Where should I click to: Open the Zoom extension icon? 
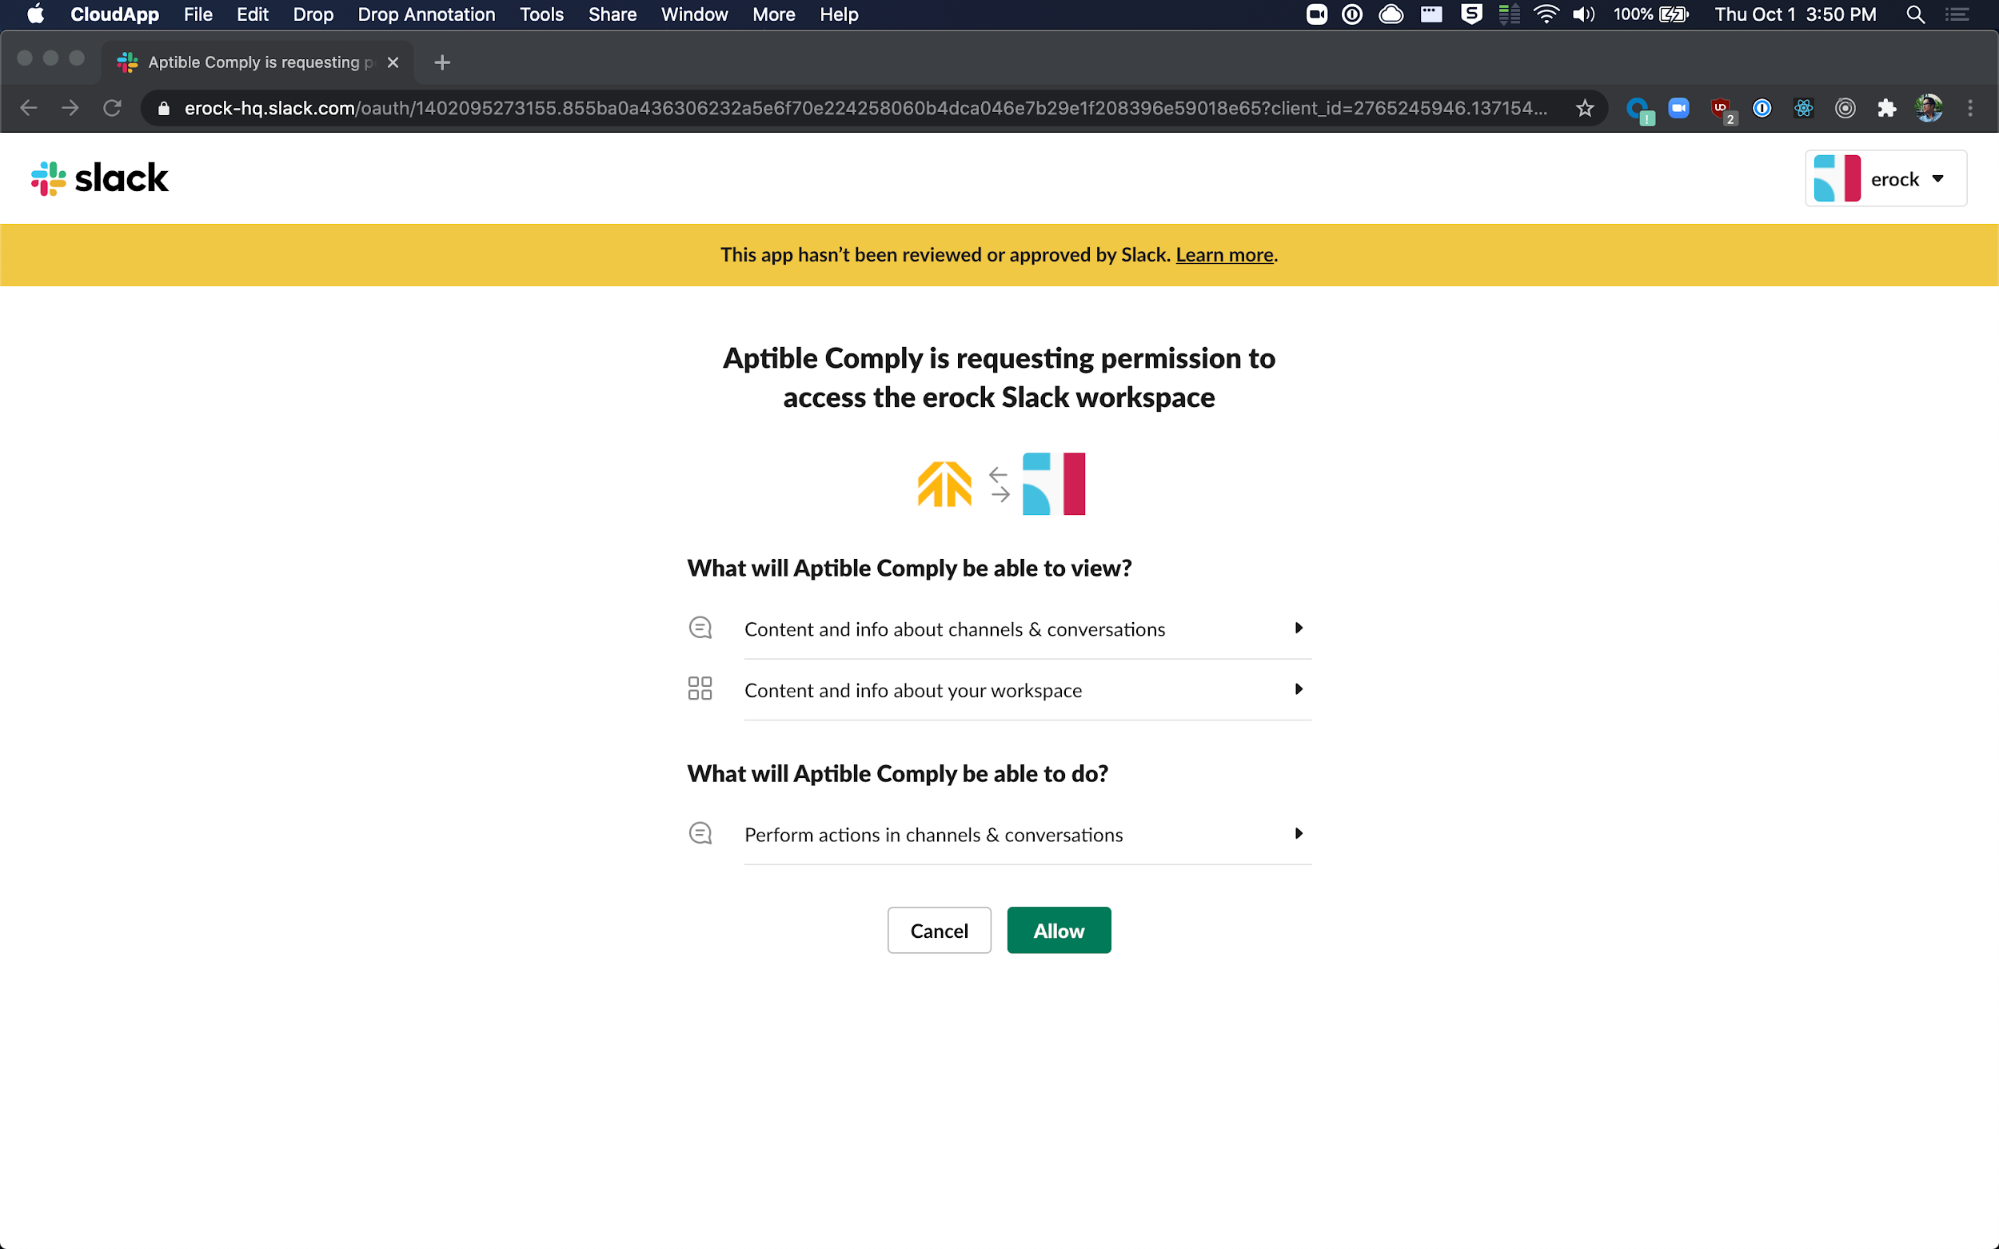1679,108
